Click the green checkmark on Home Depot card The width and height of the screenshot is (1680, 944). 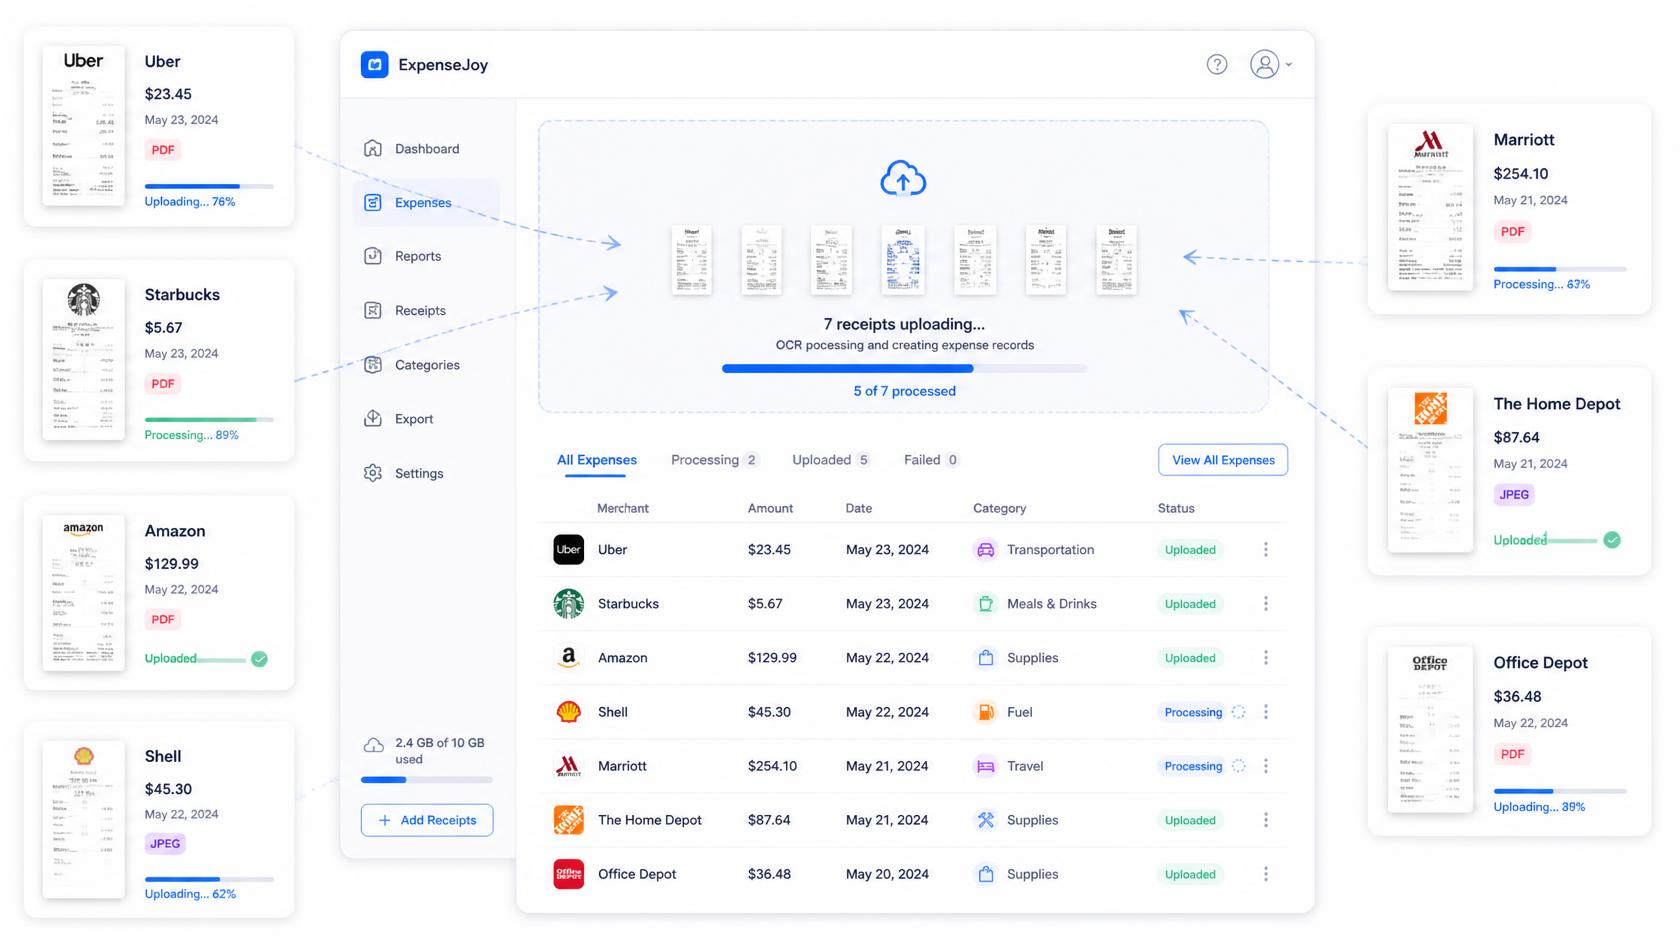[1612, 540]
